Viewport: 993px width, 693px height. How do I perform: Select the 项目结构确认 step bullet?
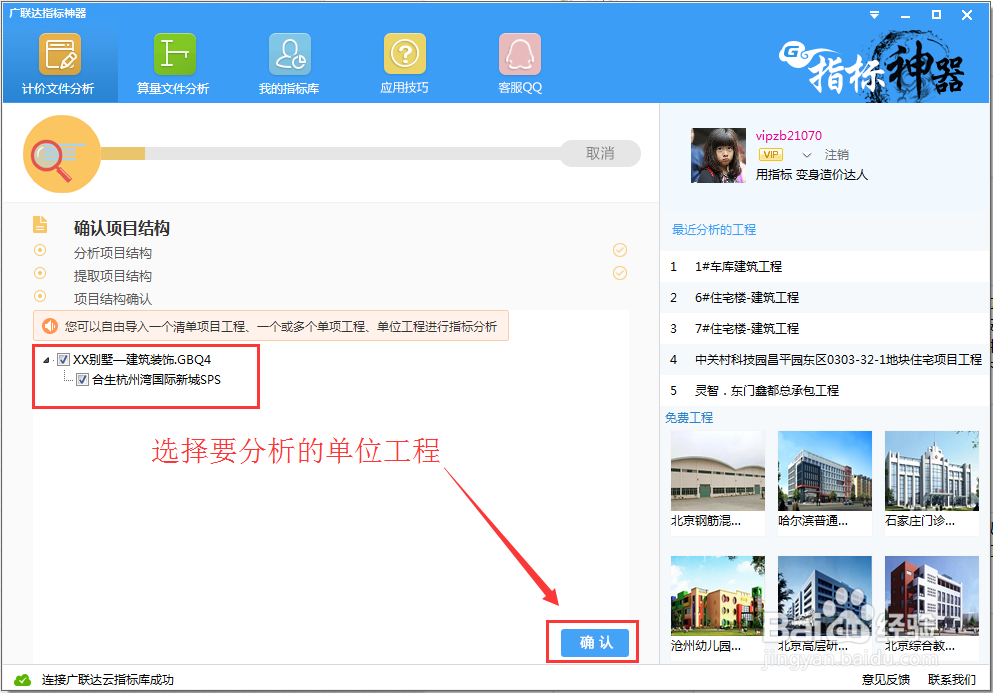tap(40, 296)
